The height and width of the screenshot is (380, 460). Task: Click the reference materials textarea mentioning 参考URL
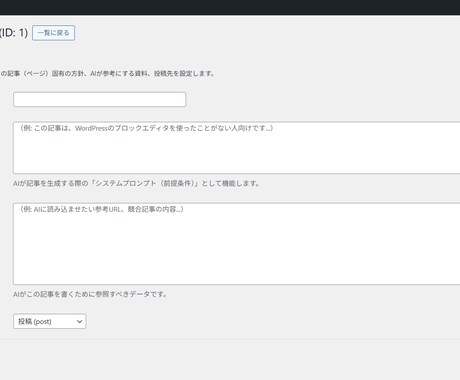click(x=237, y=244)
